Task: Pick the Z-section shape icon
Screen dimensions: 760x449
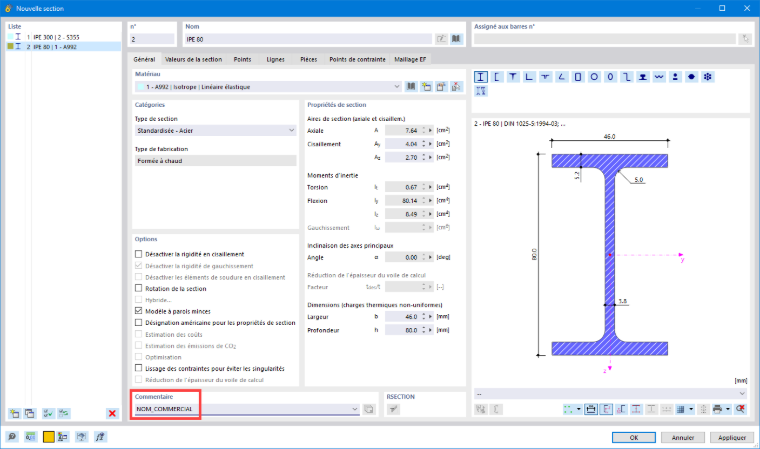Action: point(627,77)
